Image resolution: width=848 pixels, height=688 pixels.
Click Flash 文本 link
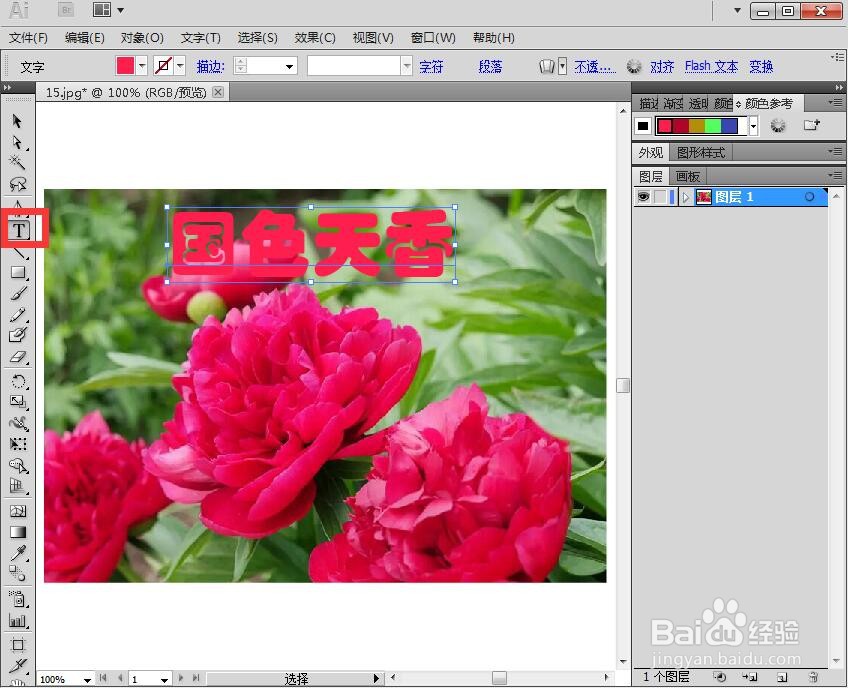point(711,67)
